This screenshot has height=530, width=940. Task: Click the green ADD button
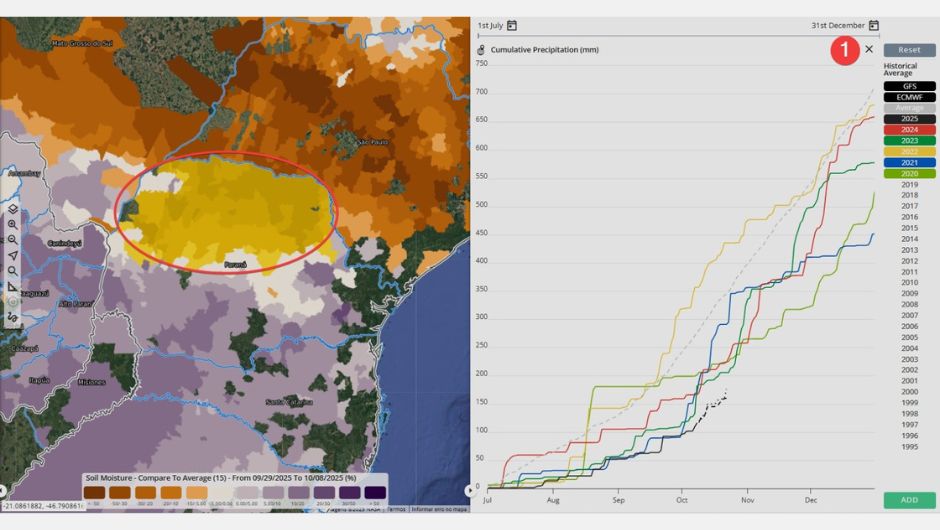tap(909, 500)
